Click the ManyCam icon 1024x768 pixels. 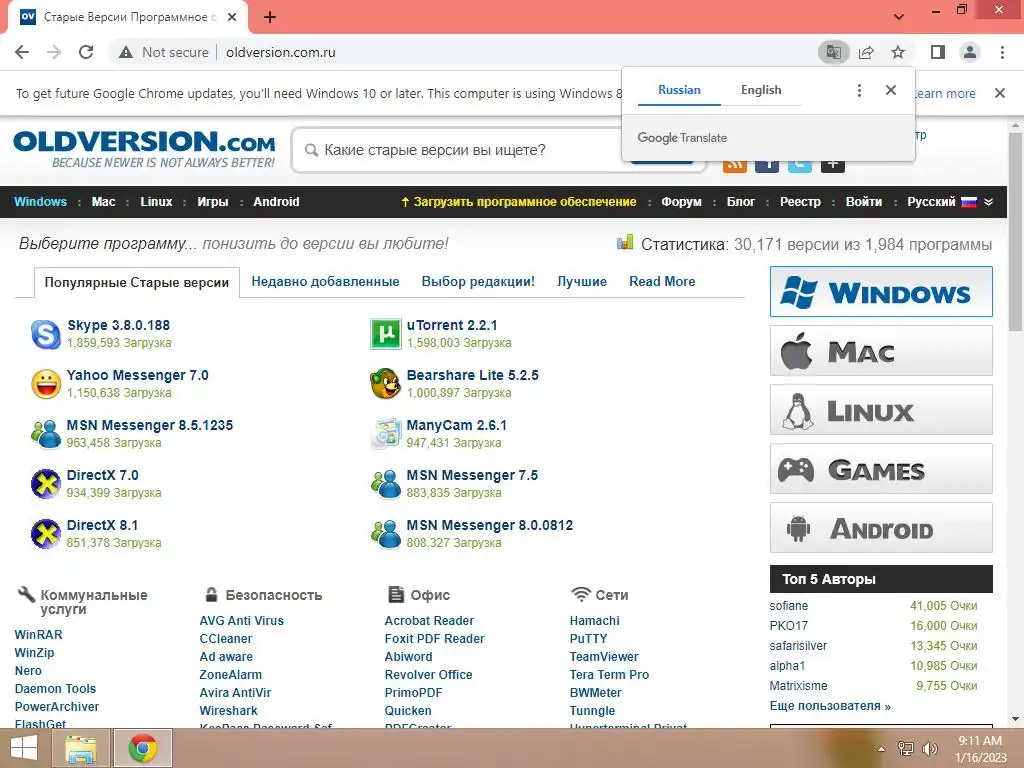[x=385, y=434]
